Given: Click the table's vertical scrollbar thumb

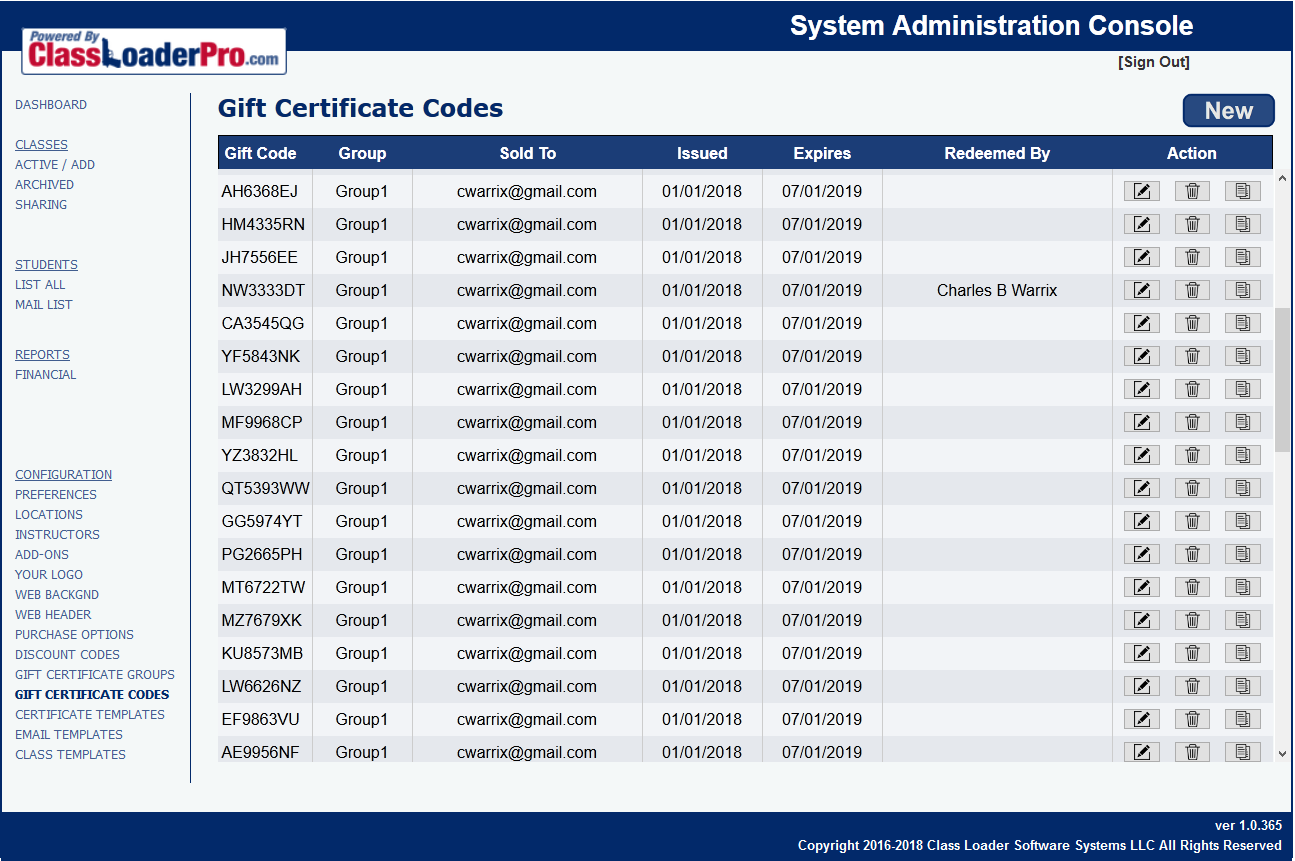Looking at the screenshot, I should tap(1282, 380).
